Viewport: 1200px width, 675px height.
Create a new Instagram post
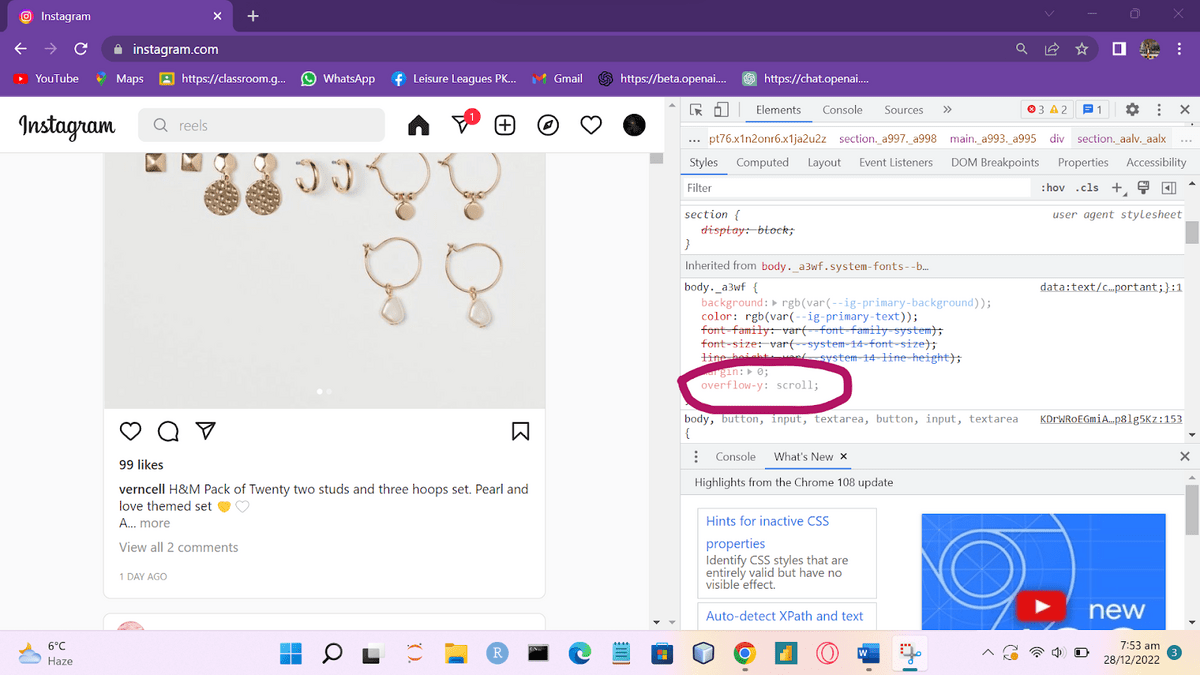(x=505, y=126)
